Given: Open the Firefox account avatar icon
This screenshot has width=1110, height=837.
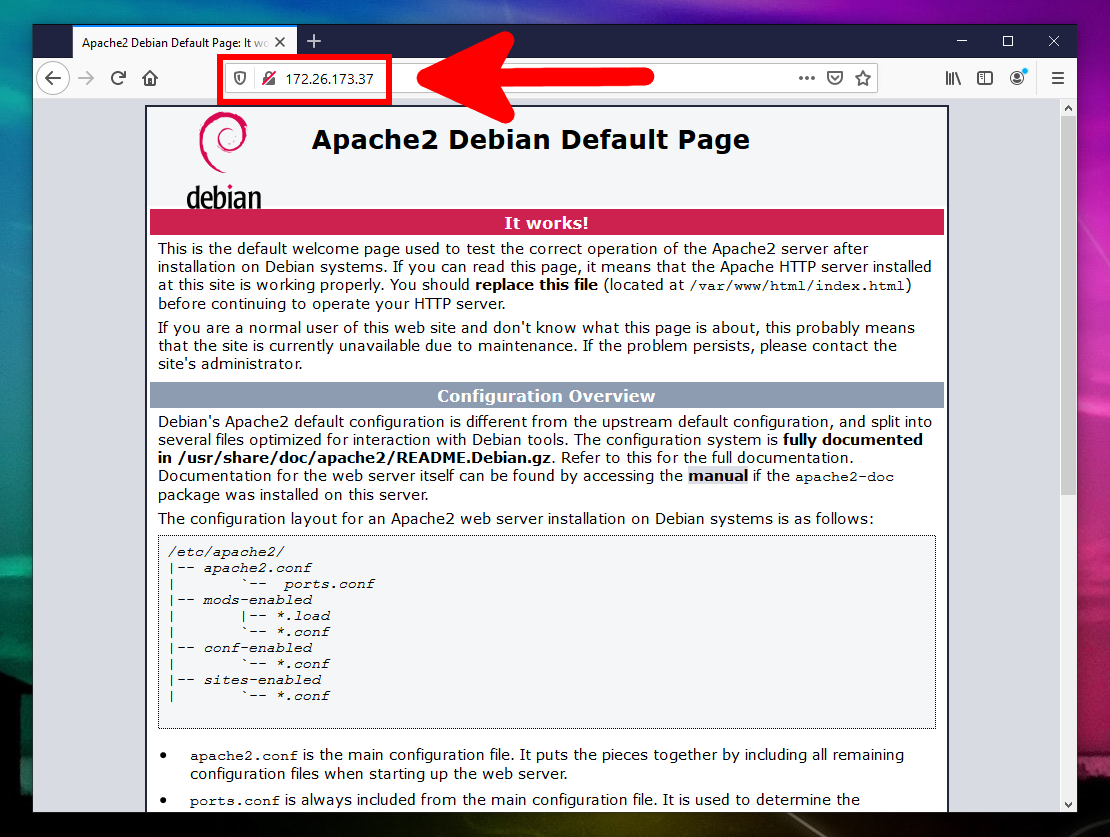Looking at the screenshot, I should click(x=1017, y=78).
